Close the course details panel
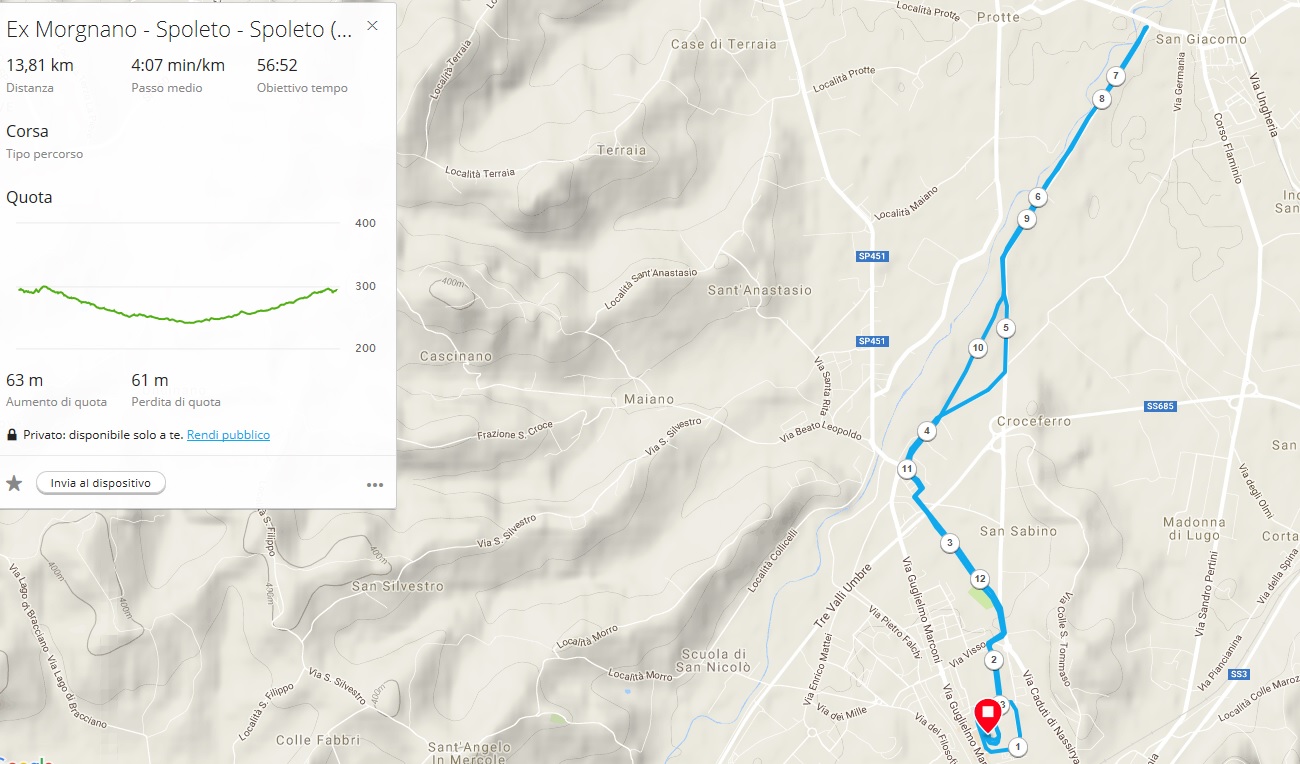Image resolution: width=1300 pixels, height=764 pixels. tap(372, 26)
